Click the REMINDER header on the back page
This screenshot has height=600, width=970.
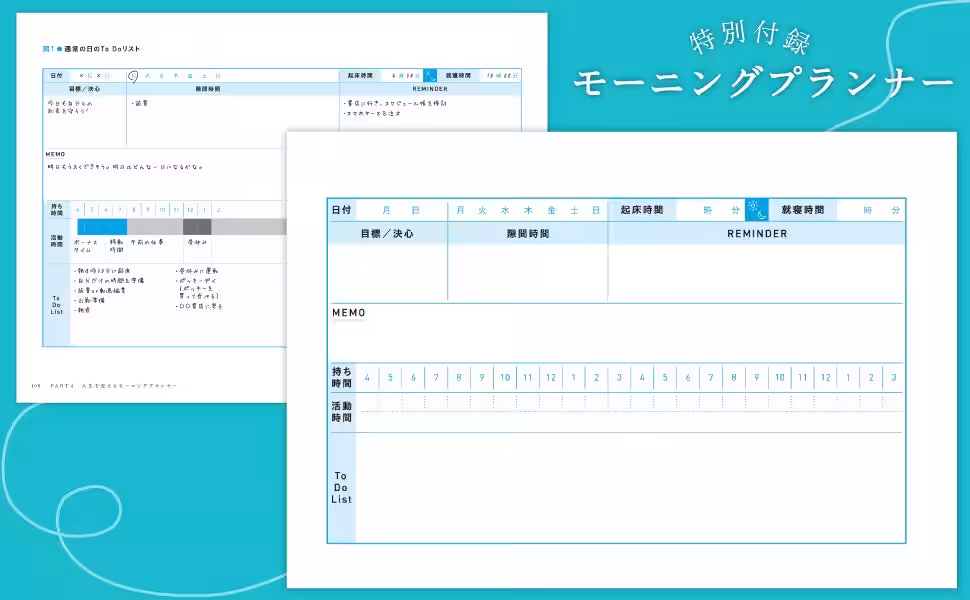430,89
